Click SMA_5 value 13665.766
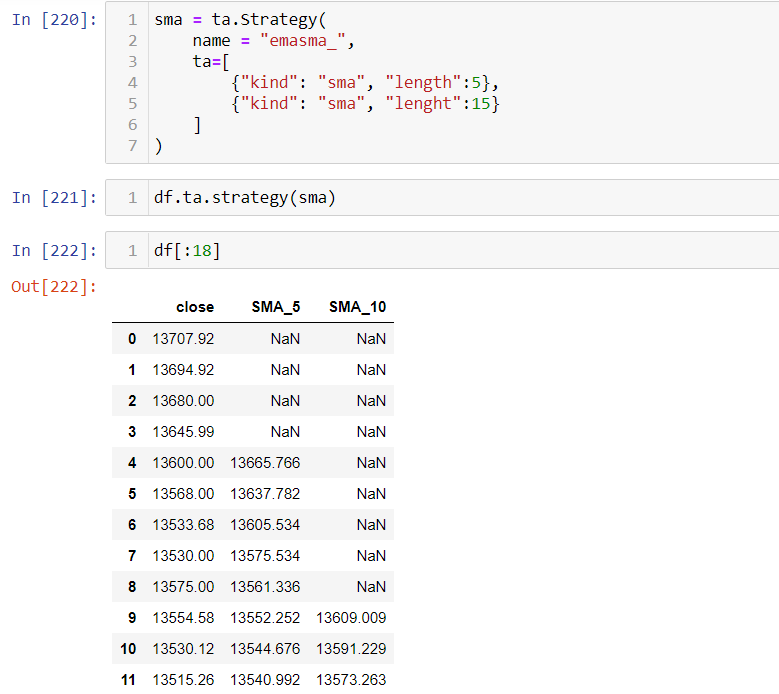779x694 pixels. click(x=265, y=463)
